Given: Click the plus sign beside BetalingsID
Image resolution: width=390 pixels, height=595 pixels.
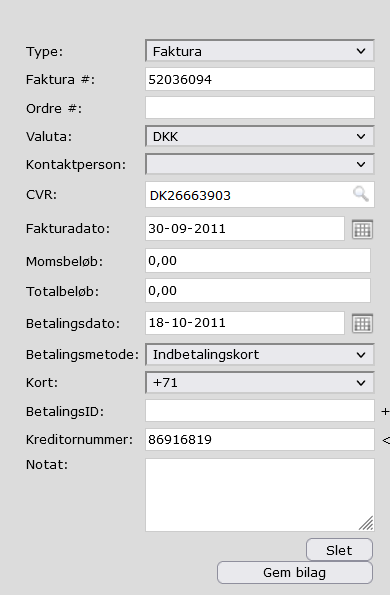Looking at the screenshot, I should (385, 411).
